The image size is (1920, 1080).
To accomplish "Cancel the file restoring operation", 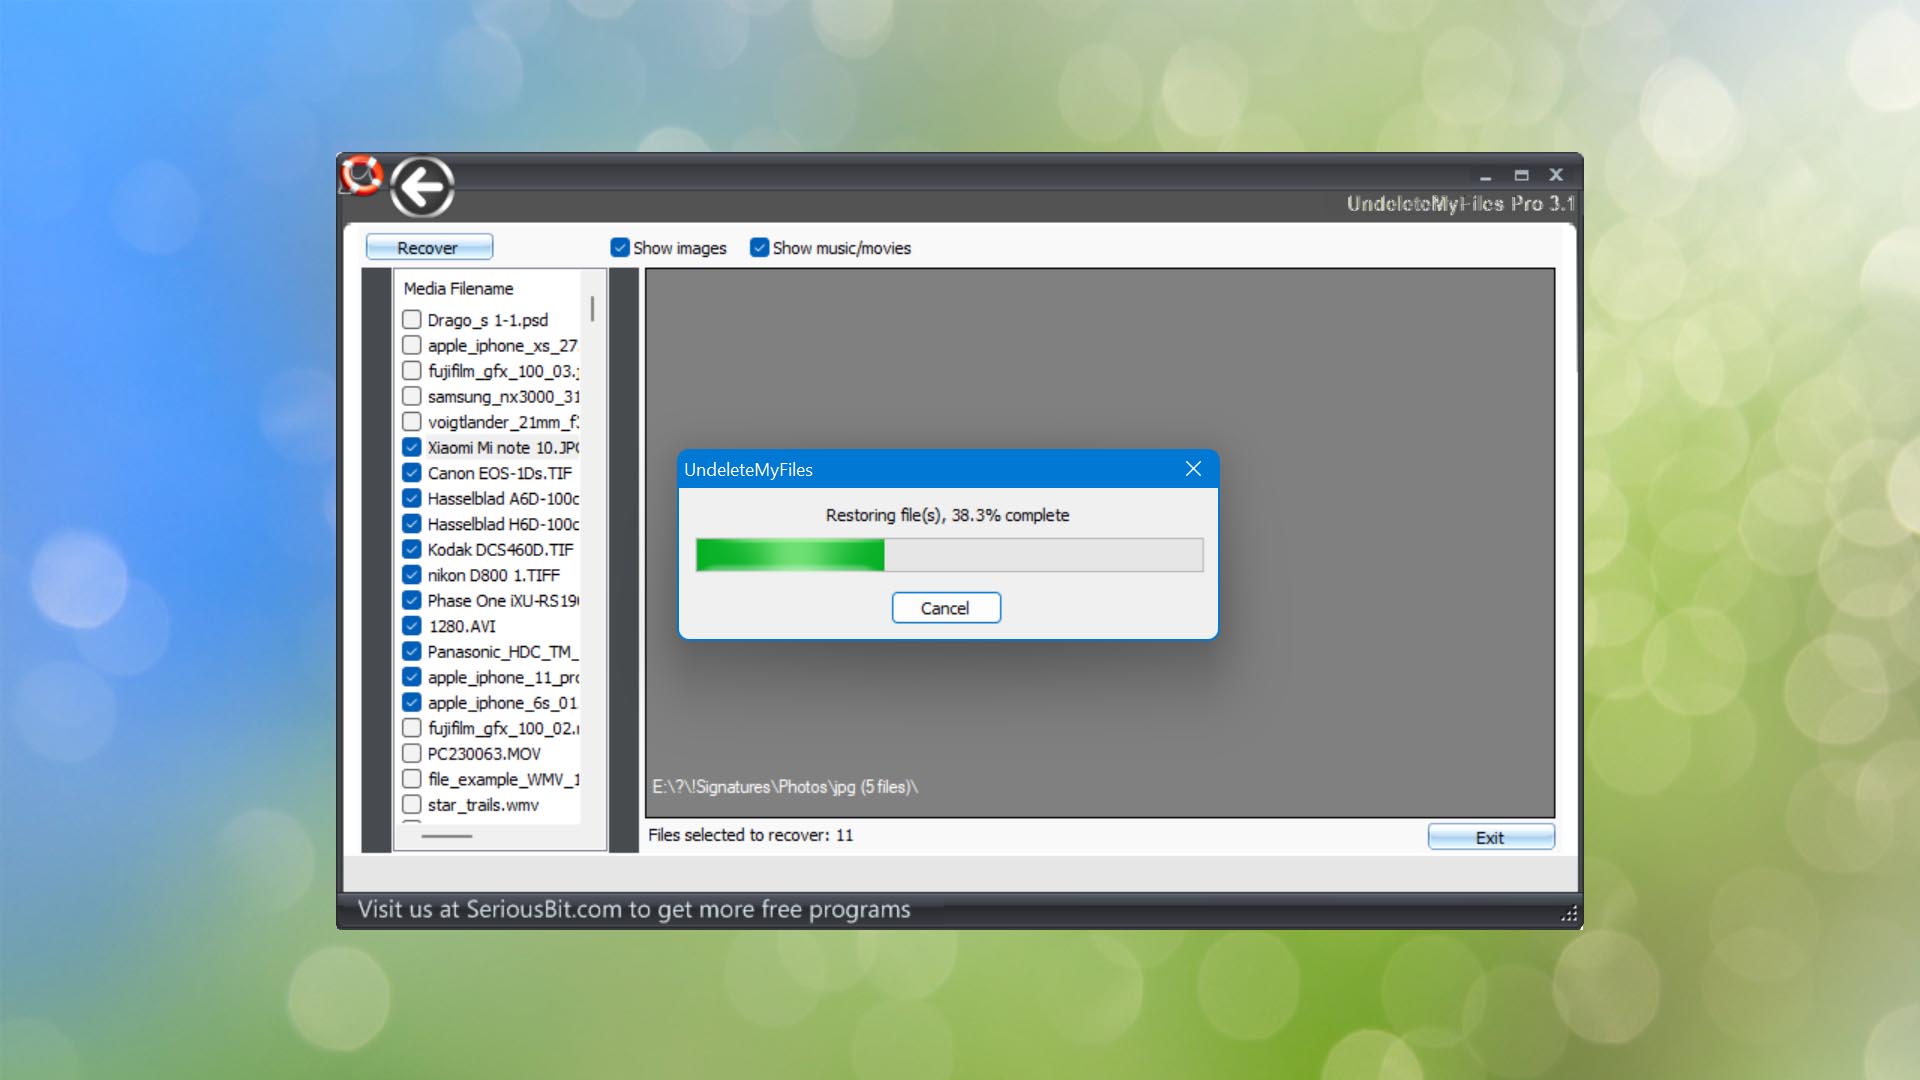I will pyautogui.click(x=946, y=608).
